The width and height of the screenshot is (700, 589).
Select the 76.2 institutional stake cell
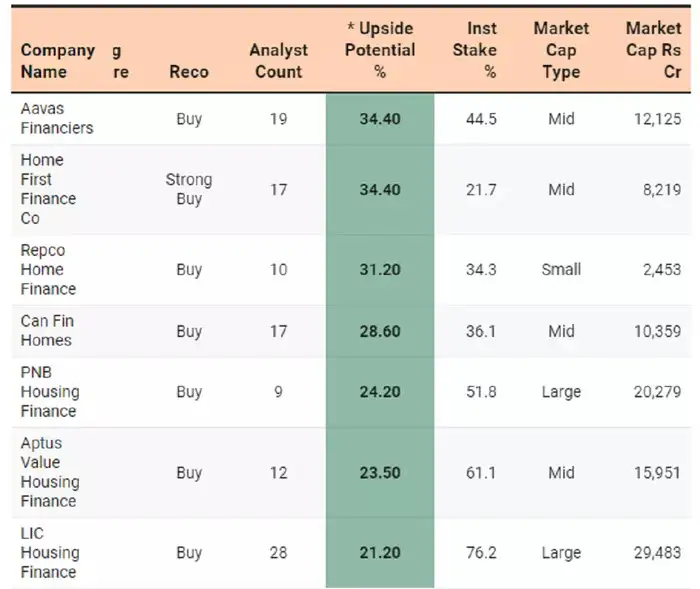click(481, 552)
